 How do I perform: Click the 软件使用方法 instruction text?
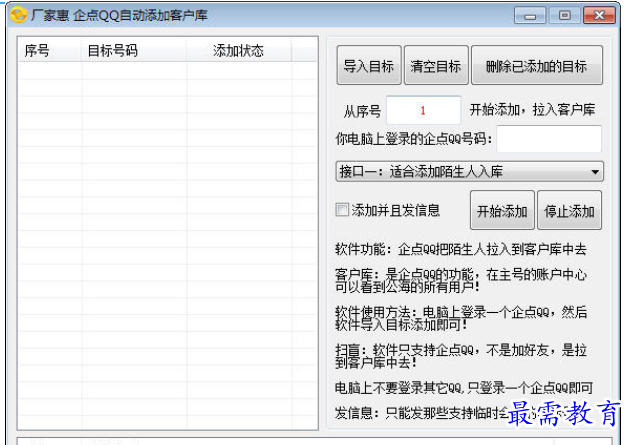coord(461,318)
